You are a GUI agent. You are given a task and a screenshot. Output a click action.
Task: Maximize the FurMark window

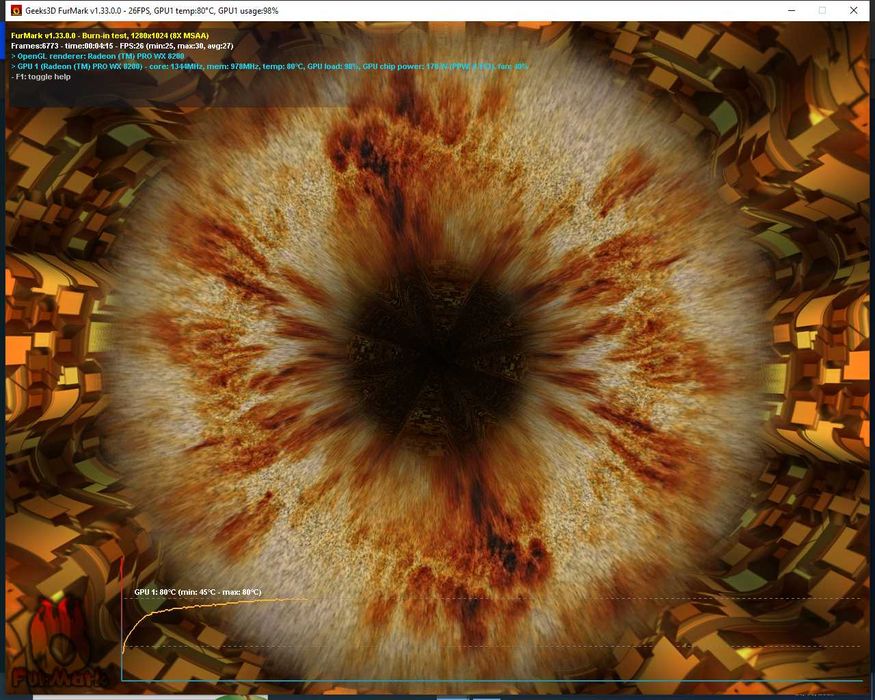click(822, 11)
